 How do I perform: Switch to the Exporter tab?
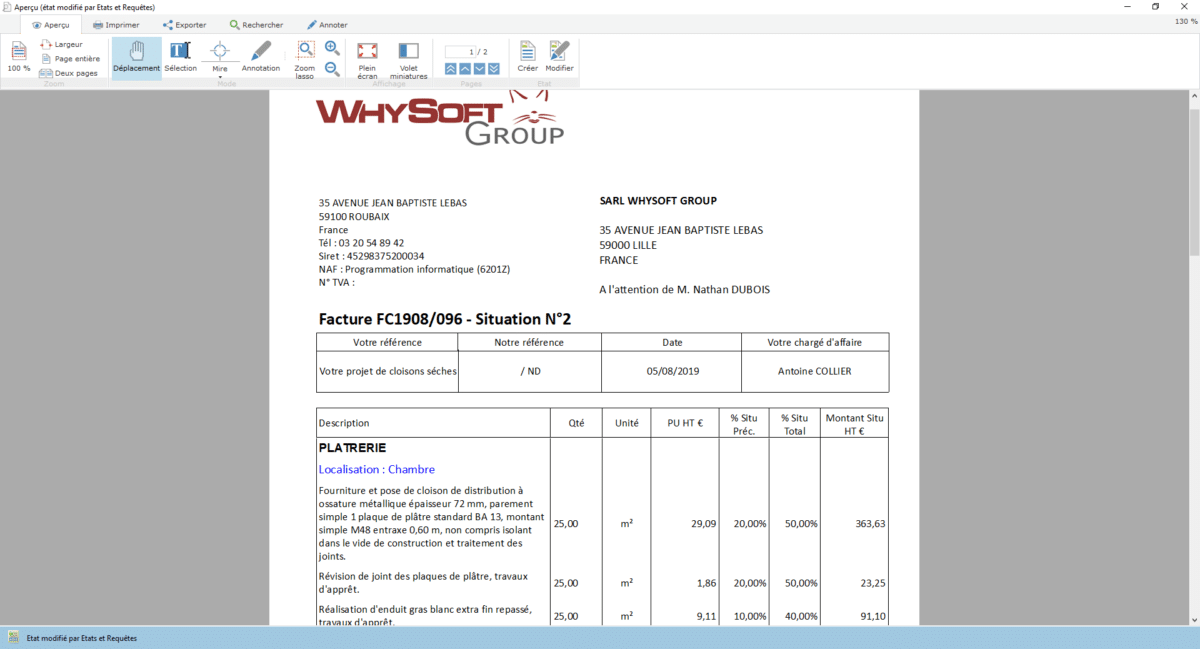click(184, 24)
